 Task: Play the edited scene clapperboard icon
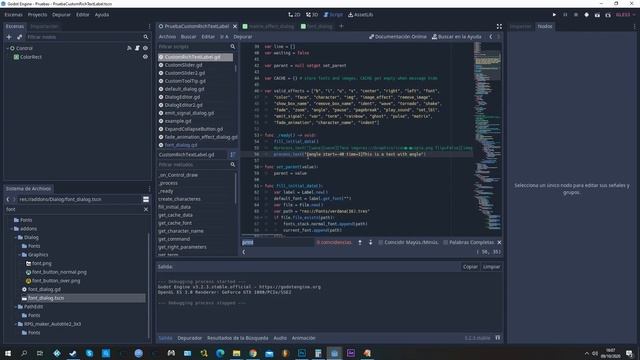(x=597, y=15)
